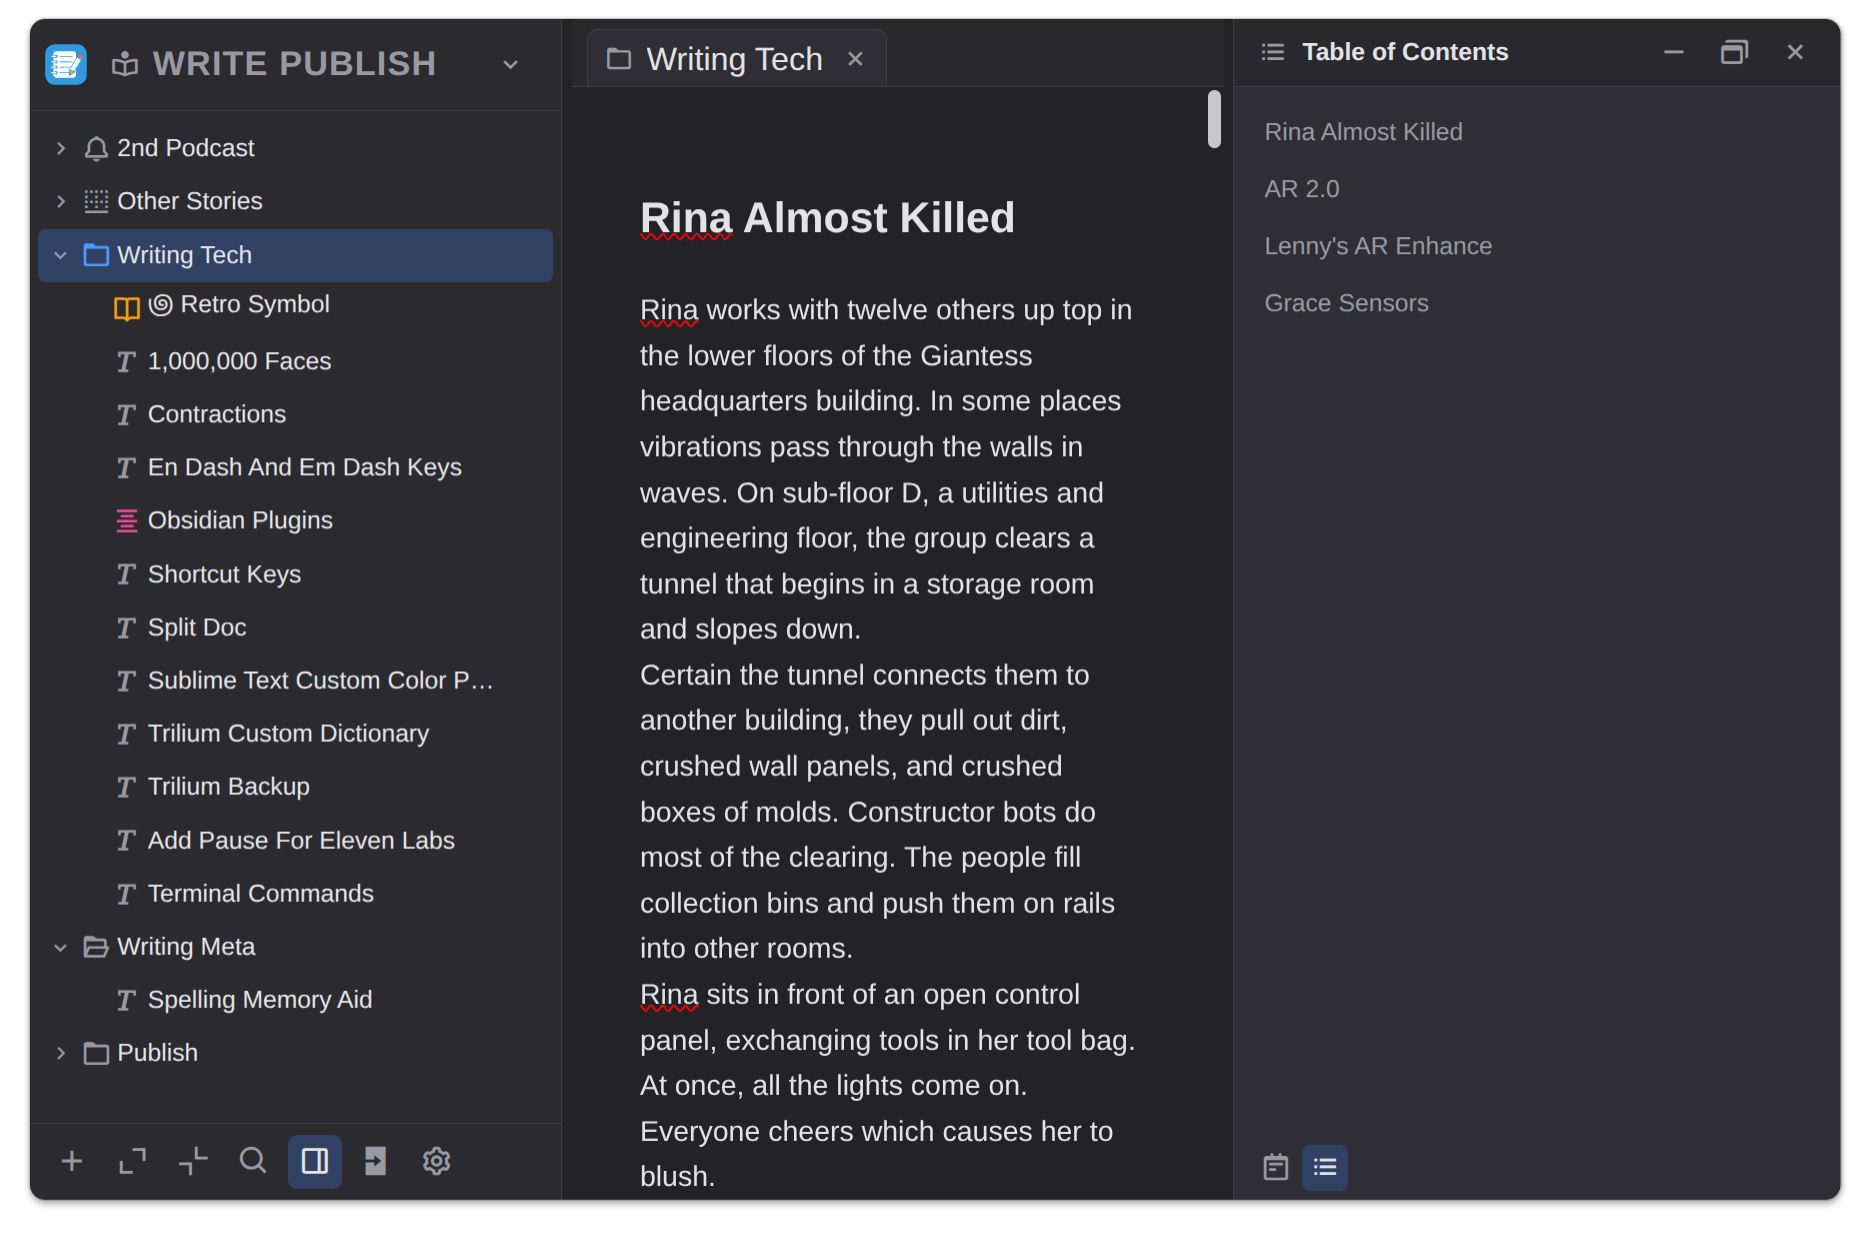
Task: Click the open-folder icon of Writing Meta
Action: tap(96, 948)
